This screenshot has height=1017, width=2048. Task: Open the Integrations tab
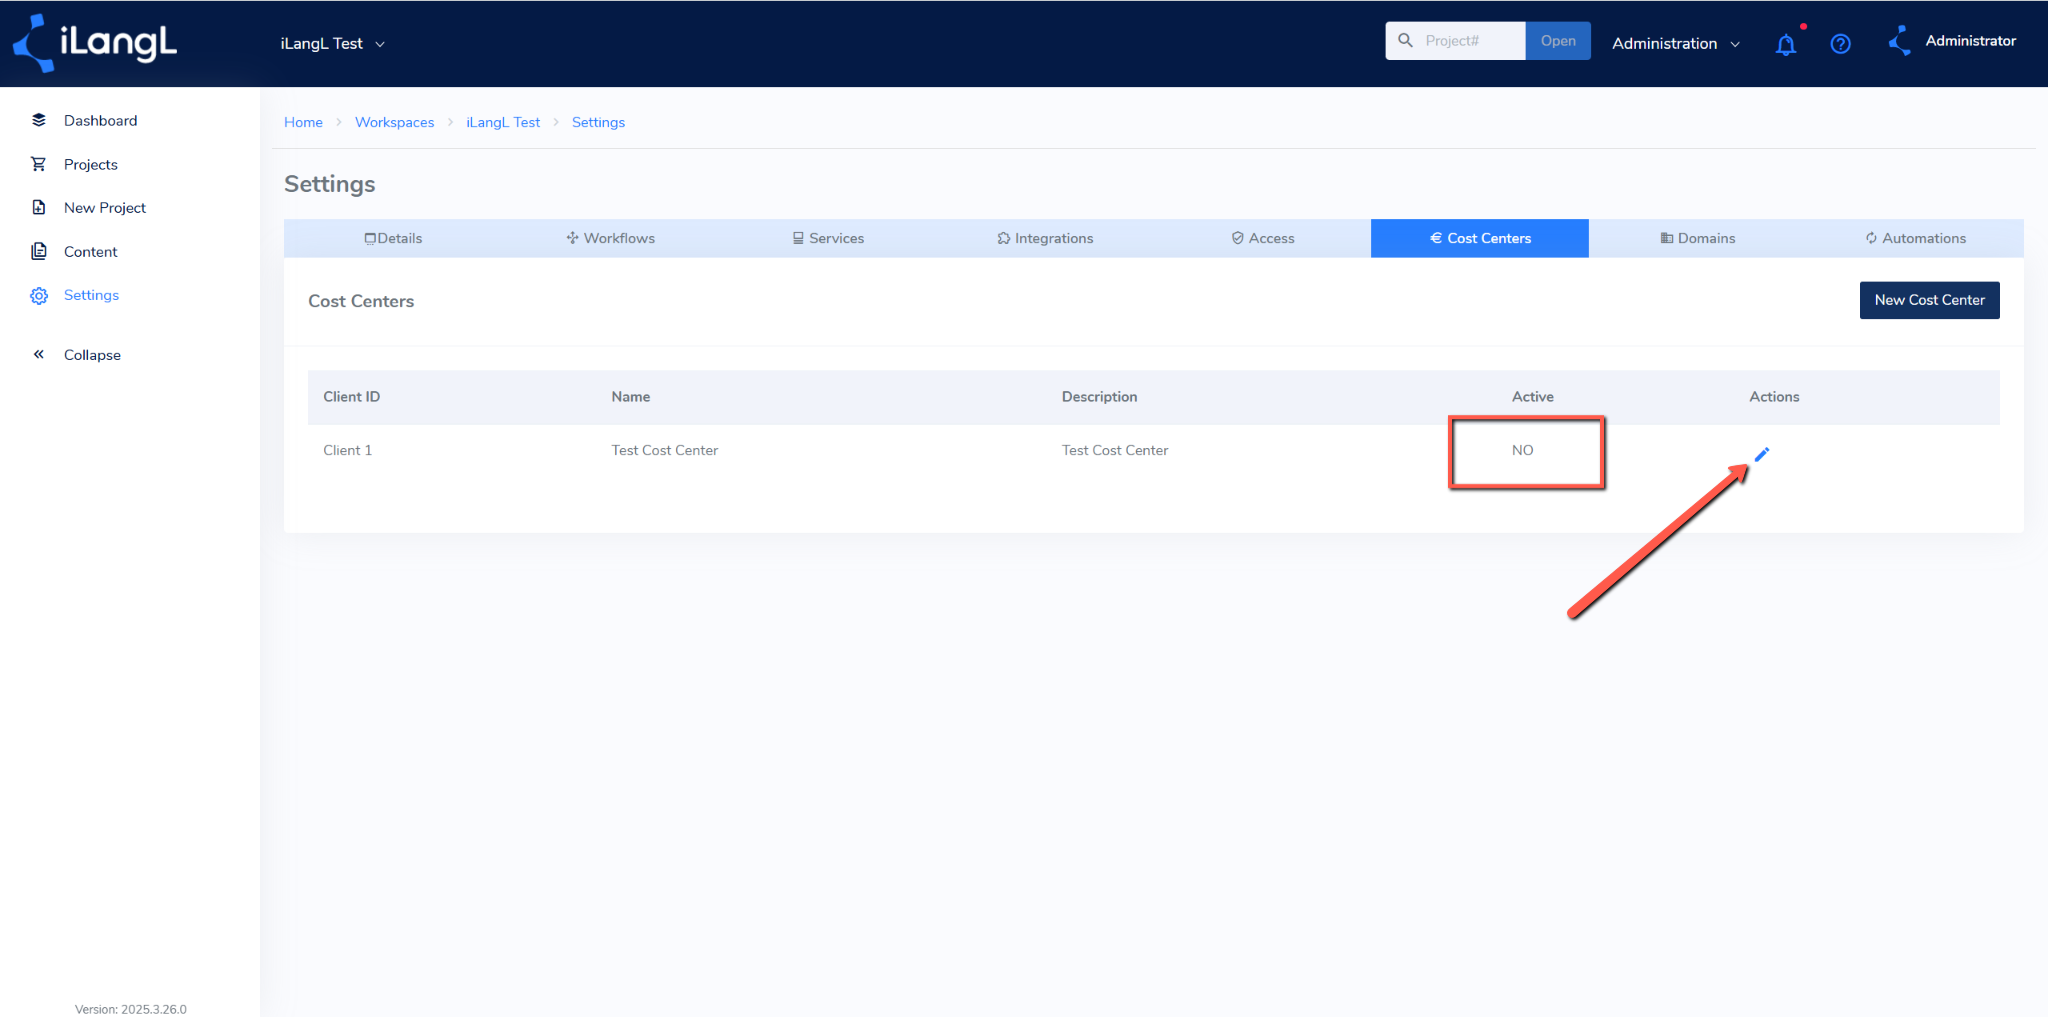(1045, 238)
